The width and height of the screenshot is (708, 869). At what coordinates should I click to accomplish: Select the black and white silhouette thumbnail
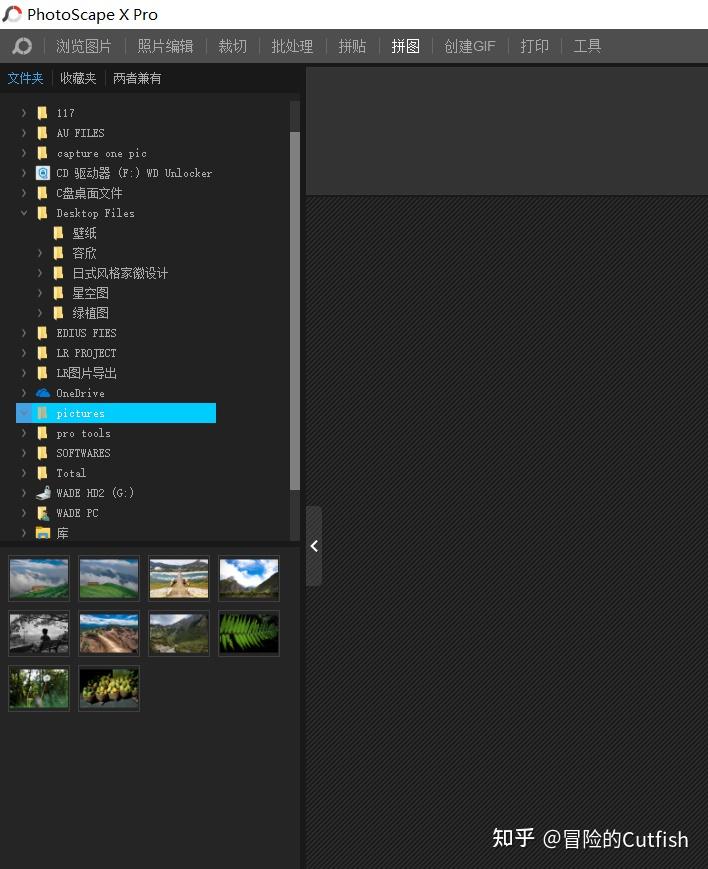point(39,633)
